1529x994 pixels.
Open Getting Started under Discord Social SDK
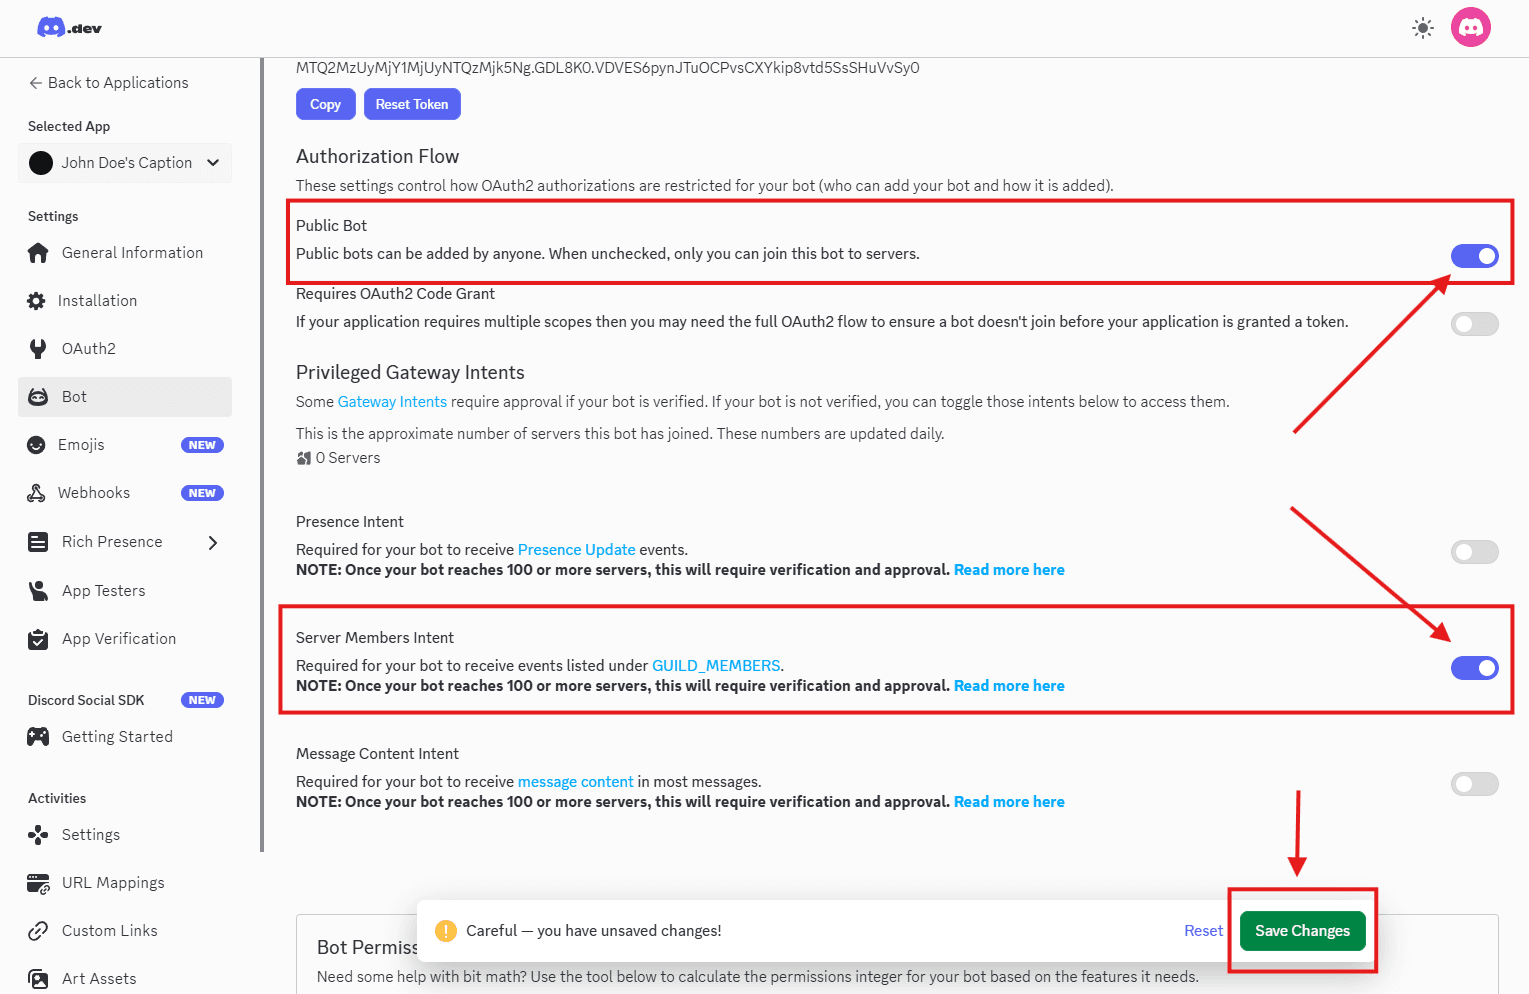[x=116, y=736]
